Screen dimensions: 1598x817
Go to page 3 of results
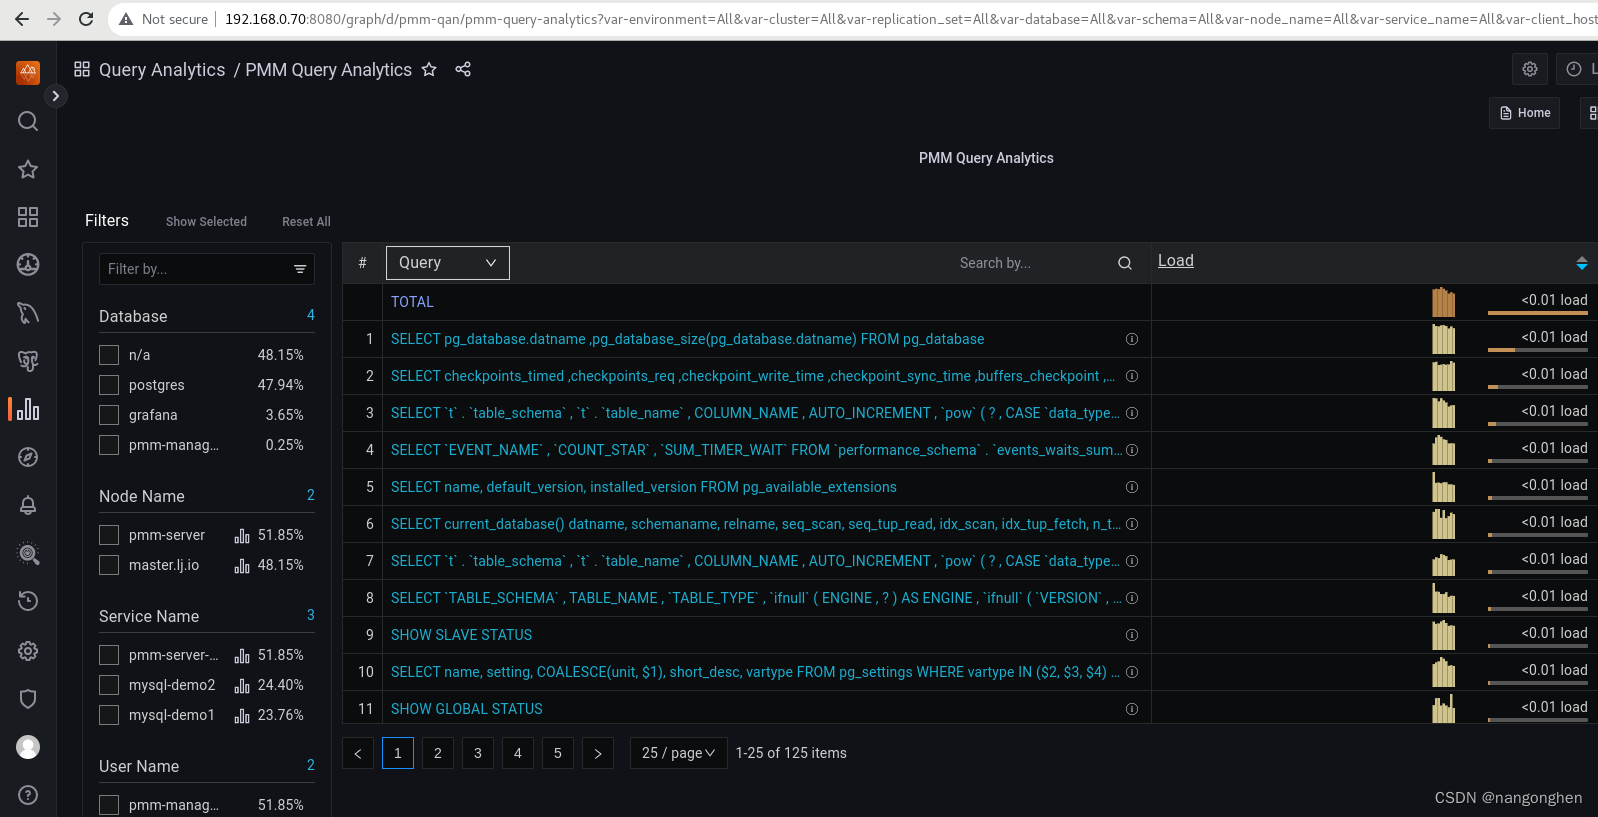(x=478, y=753)
